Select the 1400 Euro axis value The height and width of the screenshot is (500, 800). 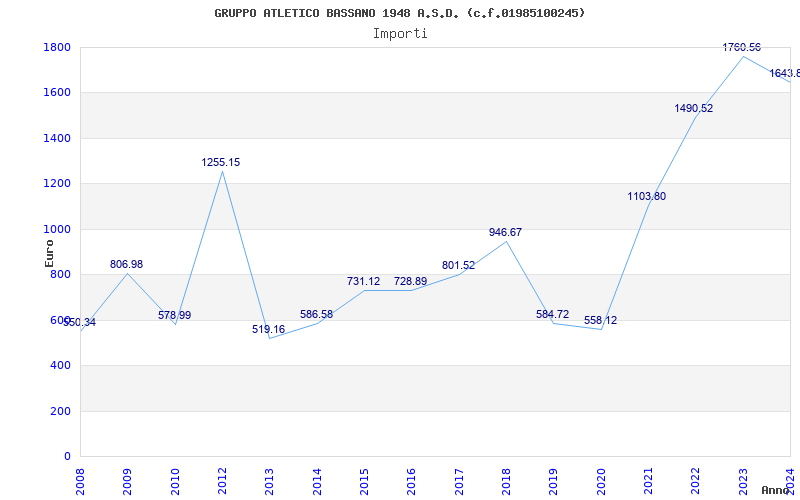(x=57, y=138)
